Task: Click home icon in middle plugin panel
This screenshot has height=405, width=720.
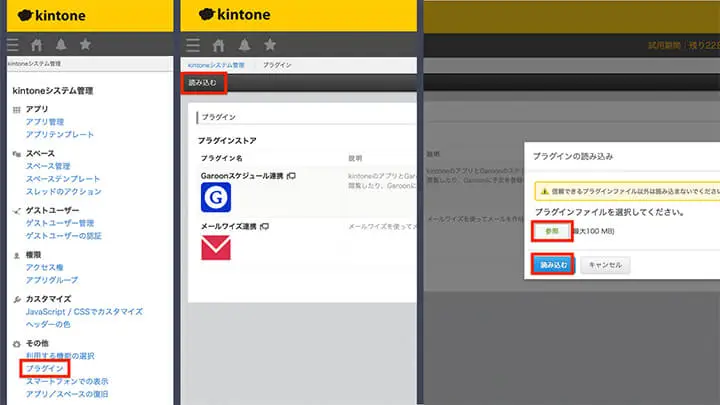Action: 219,45
